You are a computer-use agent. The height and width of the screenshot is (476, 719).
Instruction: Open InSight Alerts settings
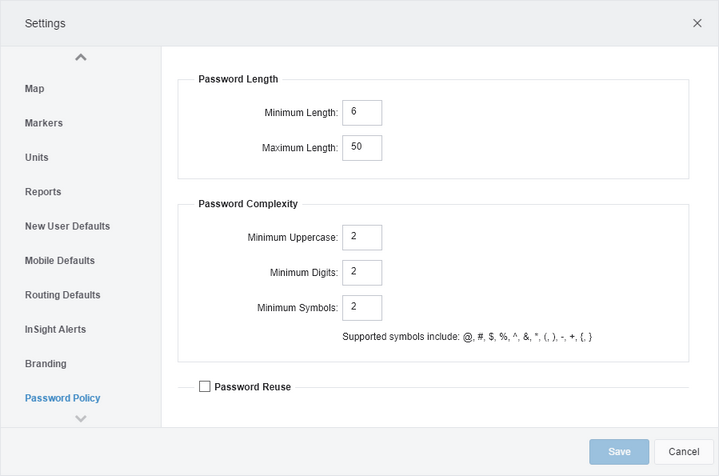coord(55,329)
